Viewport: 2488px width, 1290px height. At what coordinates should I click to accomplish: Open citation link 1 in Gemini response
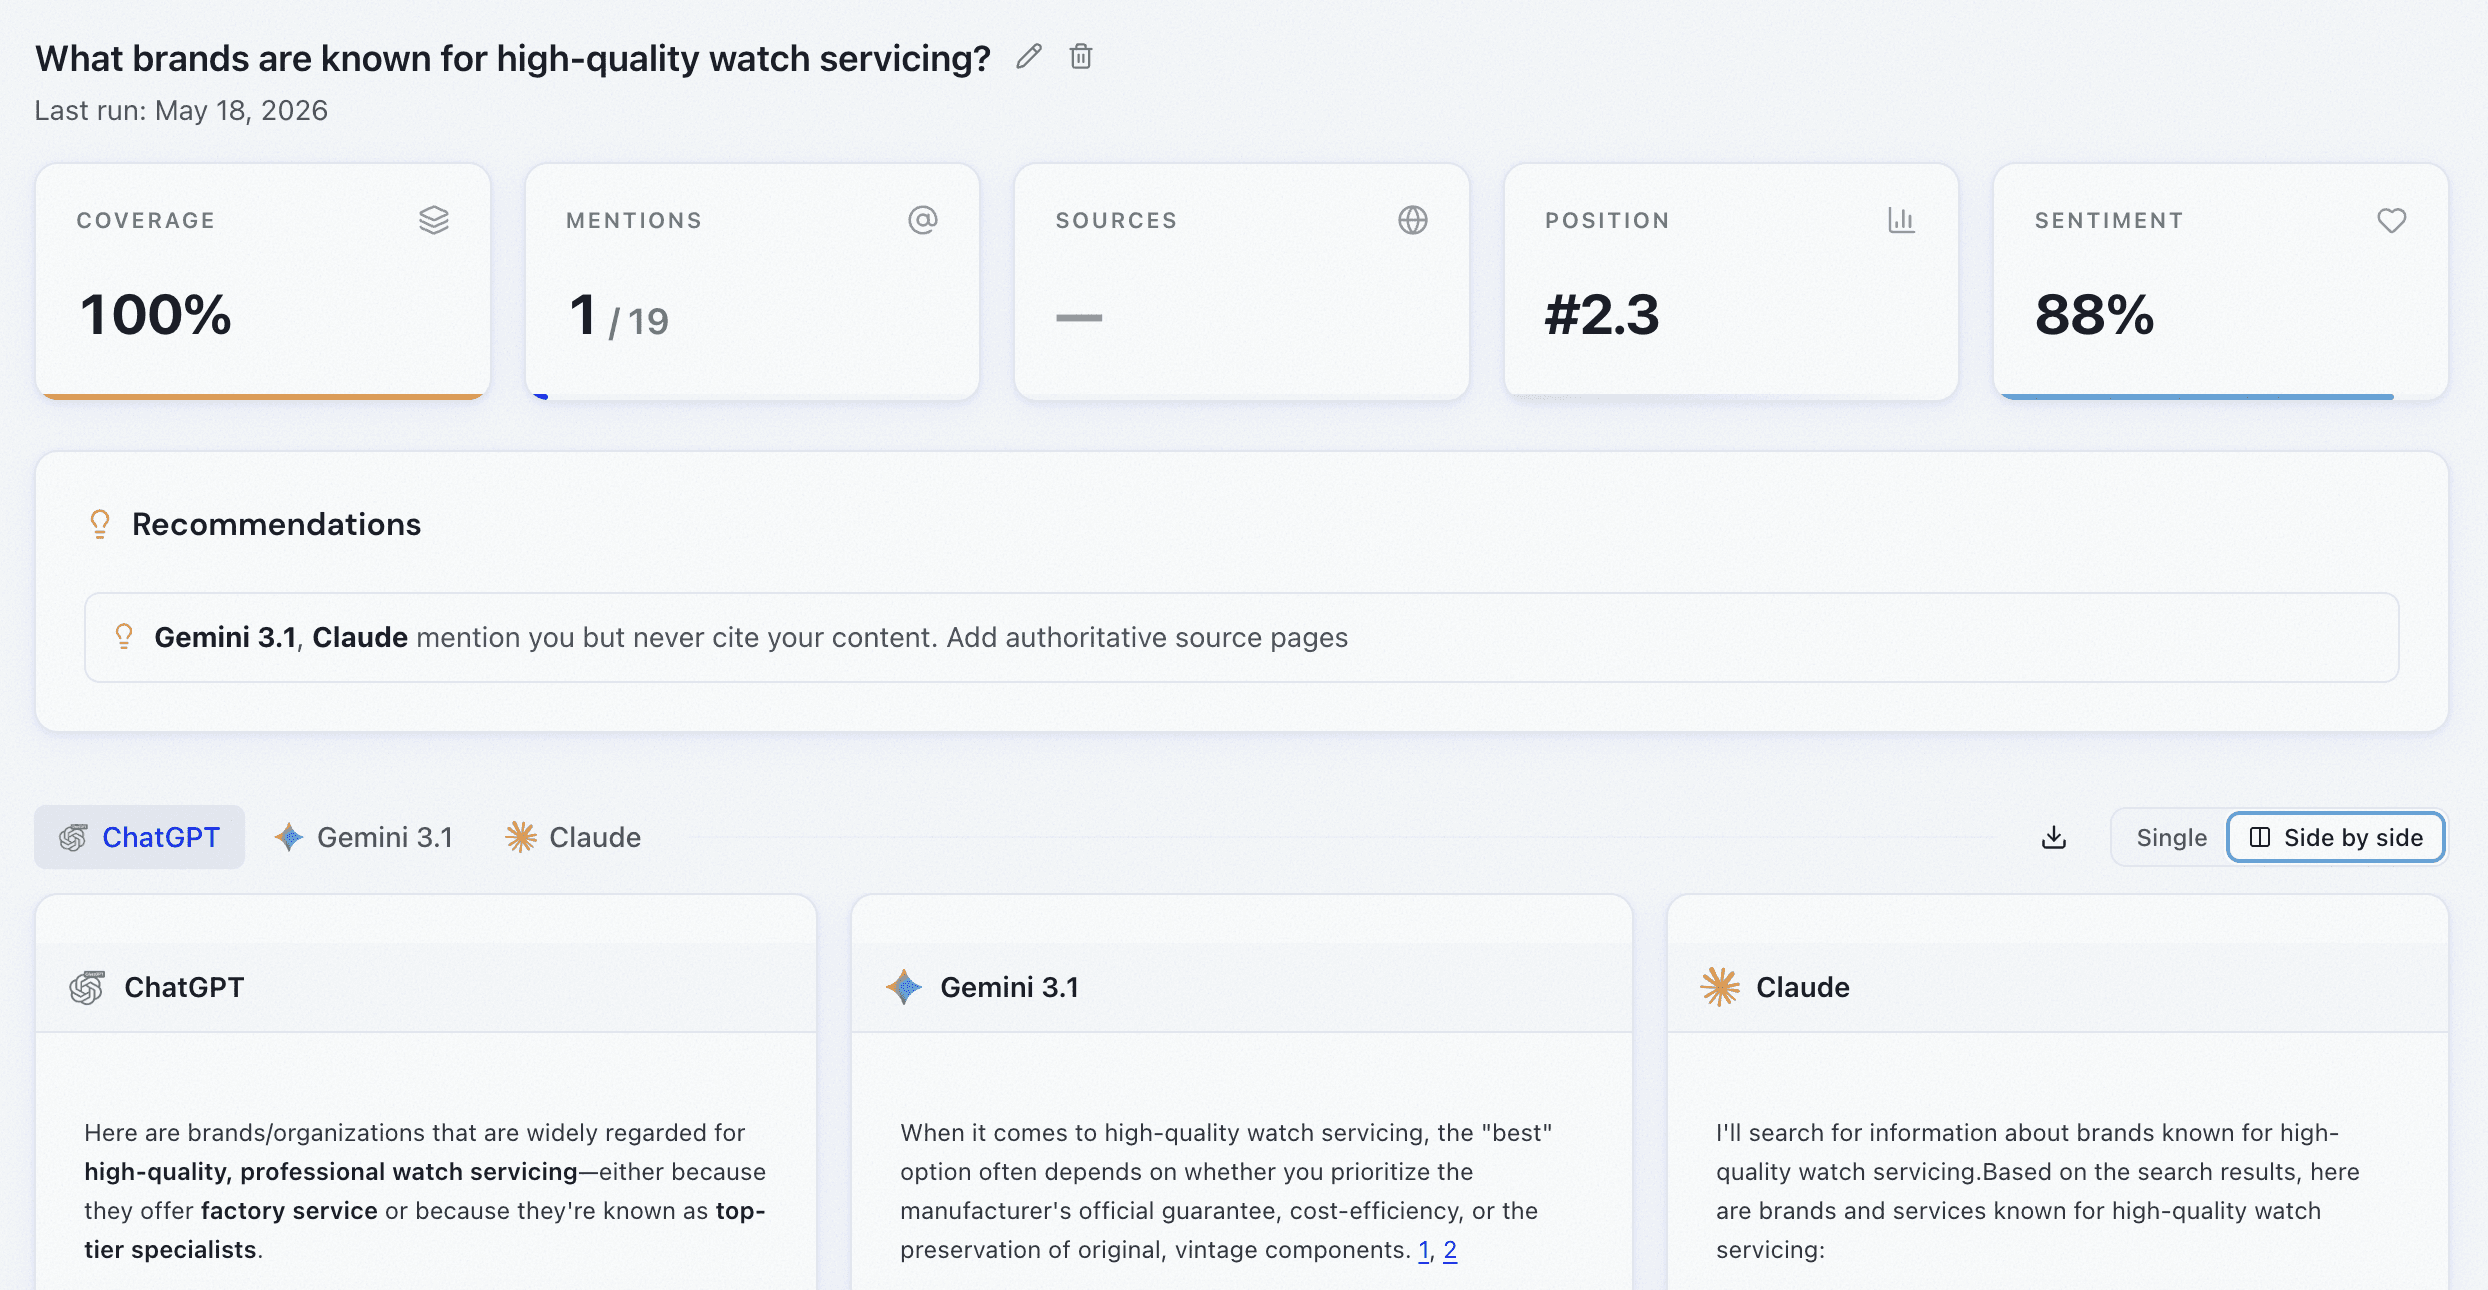pos(1424,1250)
